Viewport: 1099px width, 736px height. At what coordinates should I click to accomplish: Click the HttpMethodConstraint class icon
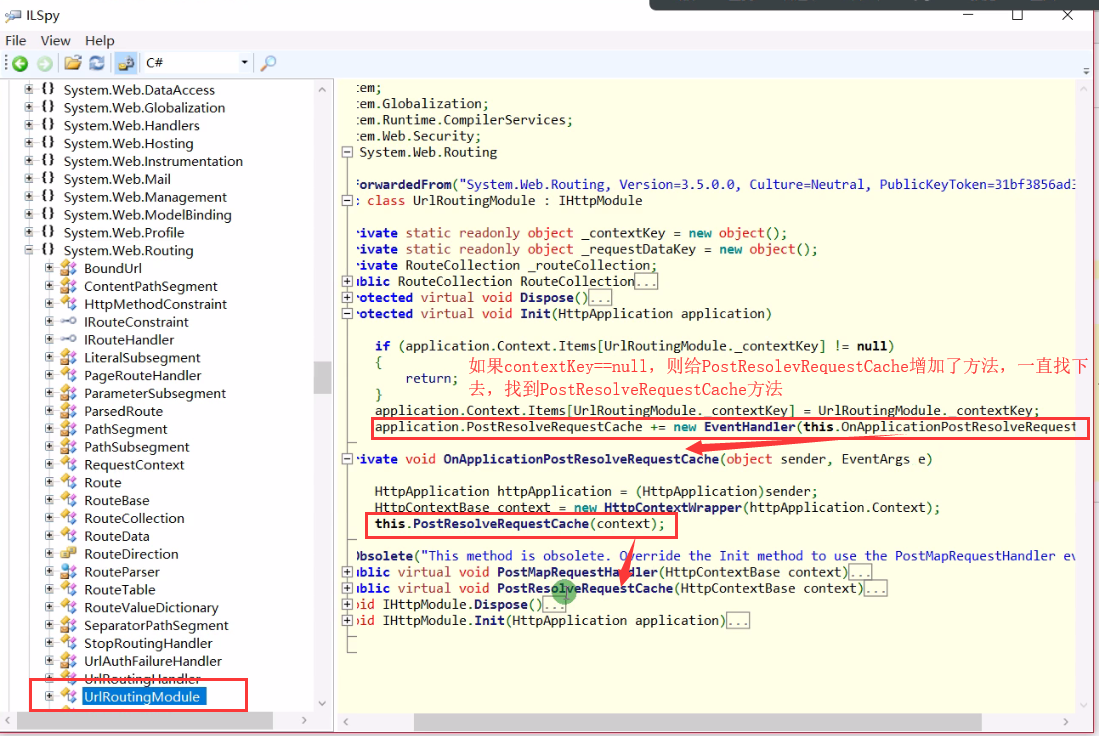(69, 304)
